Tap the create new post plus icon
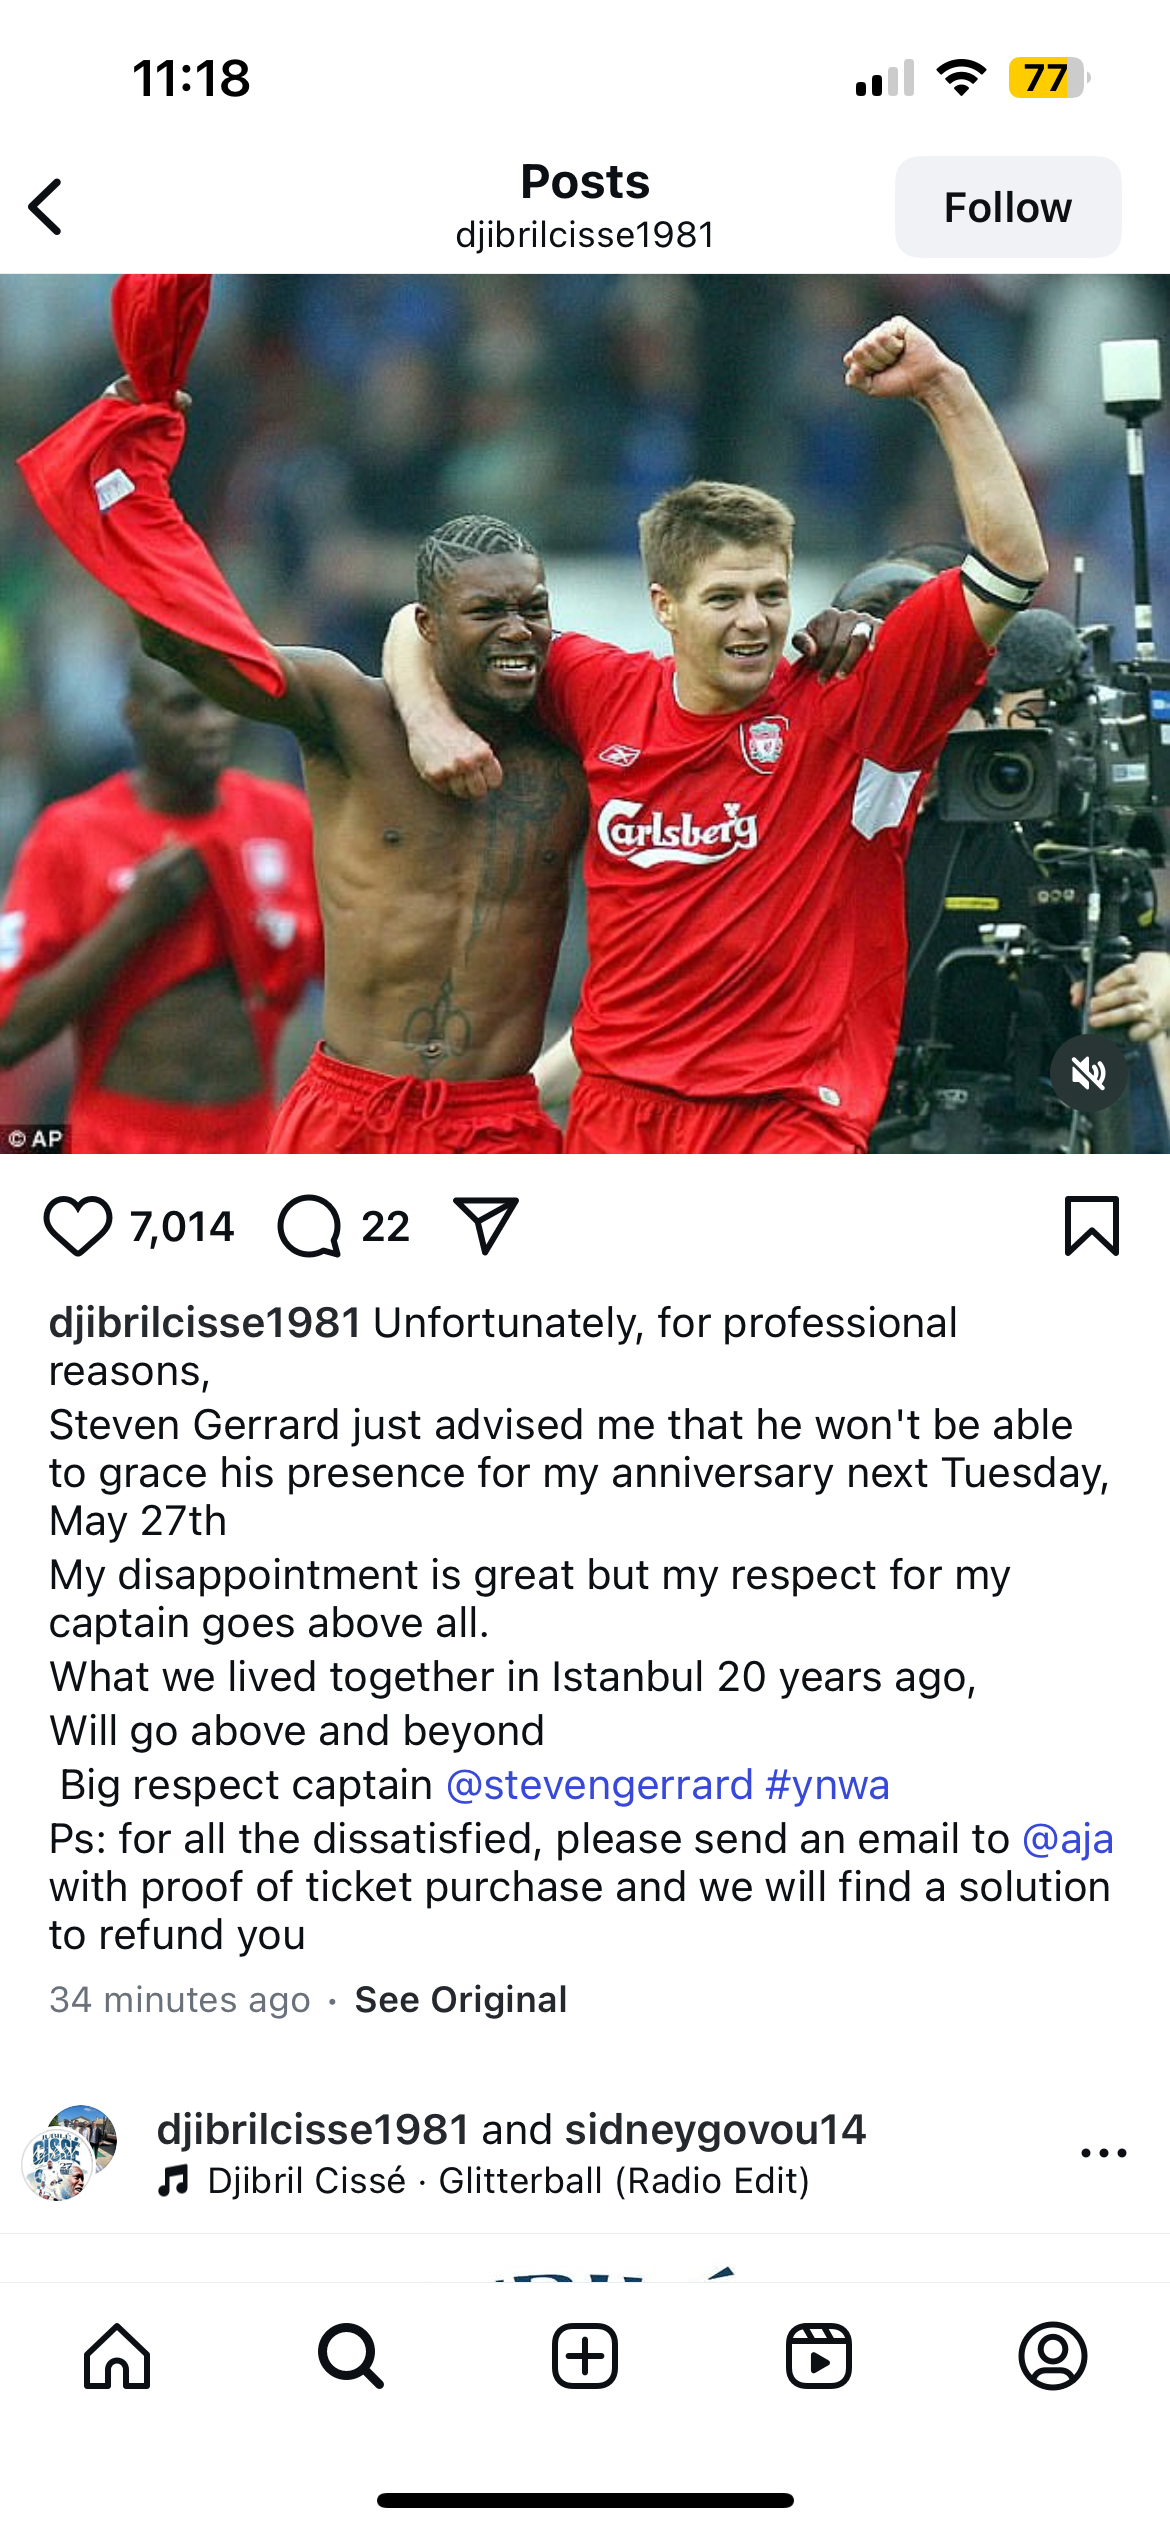Image resolution: width=1170 pixels, height=2532 pixels. point(585,2356)
